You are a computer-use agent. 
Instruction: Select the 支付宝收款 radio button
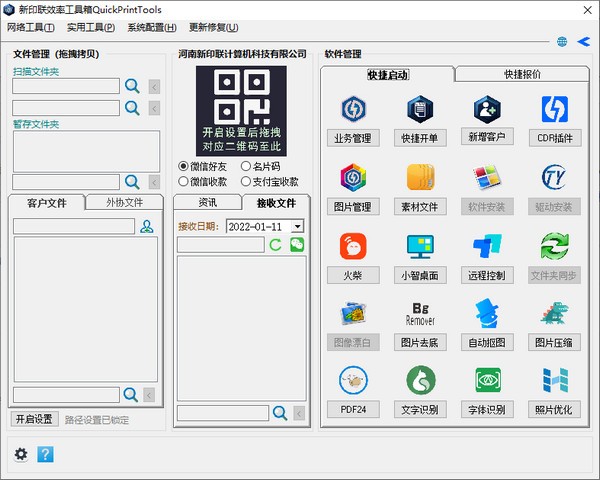tap(246, 182)
